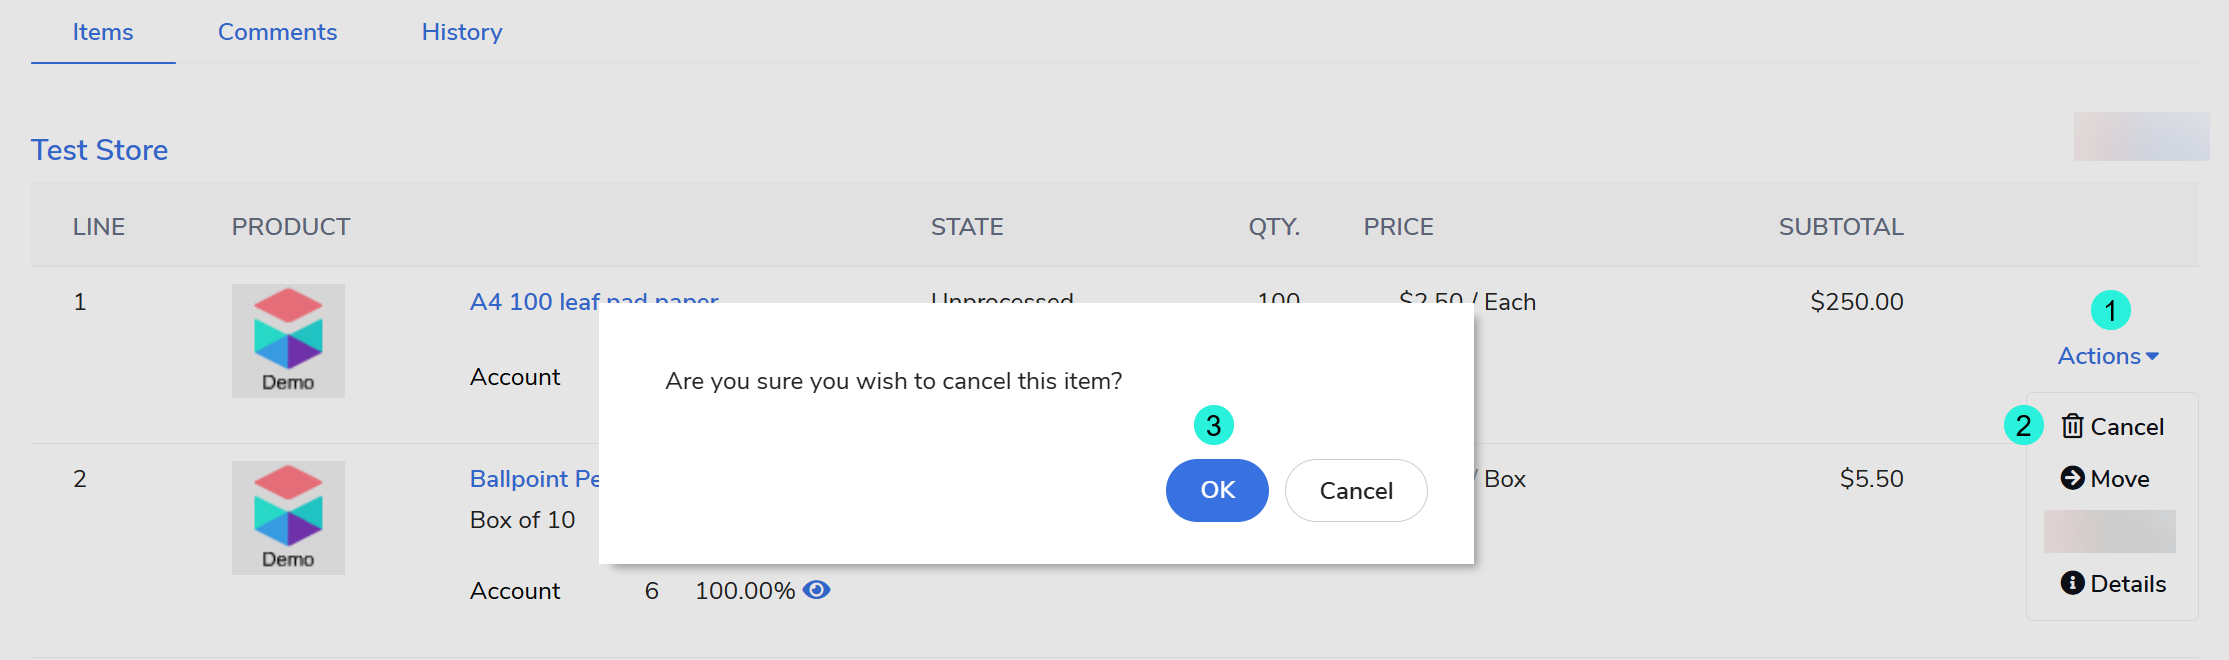The width and height of the screenshot is (2229, 660).
Task: Confirm cancellation with the OK button
Action: [x=1216, y=490]
